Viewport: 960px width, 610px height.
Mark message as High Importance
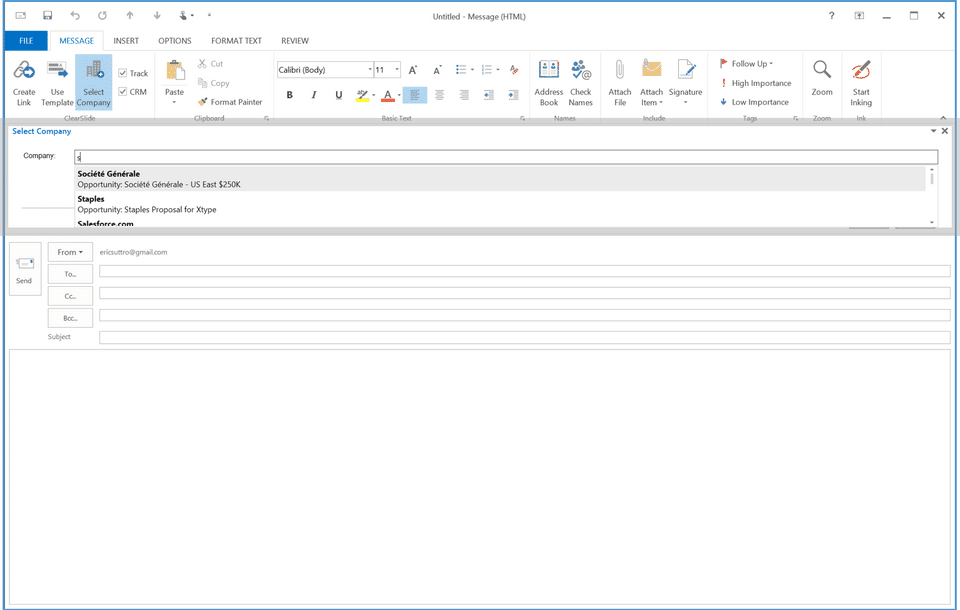pyautogui.click(x=756, y=83)
